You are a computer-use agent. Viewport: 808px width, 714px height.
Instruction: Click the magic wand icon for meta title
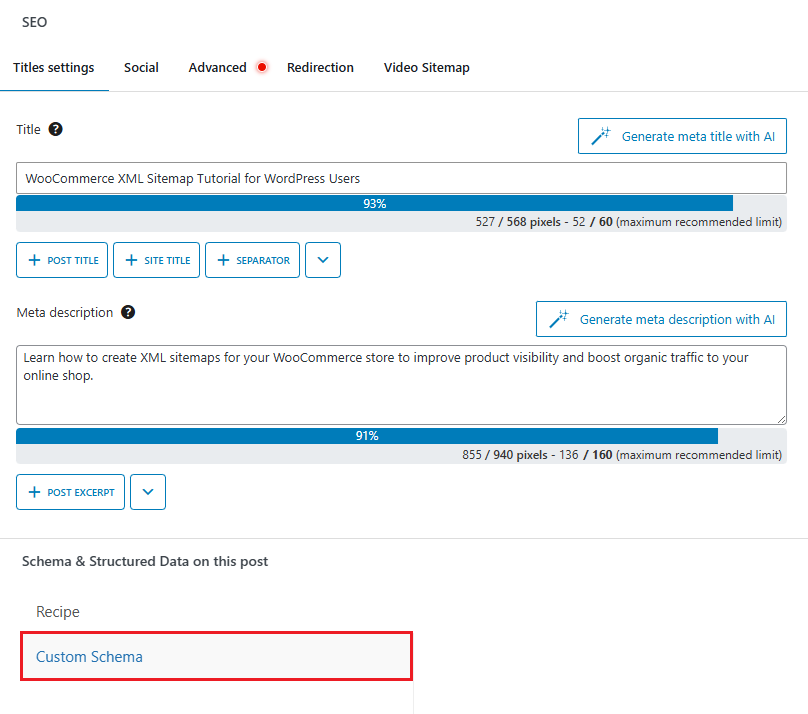pyautogui.click(x=601, y=137)
